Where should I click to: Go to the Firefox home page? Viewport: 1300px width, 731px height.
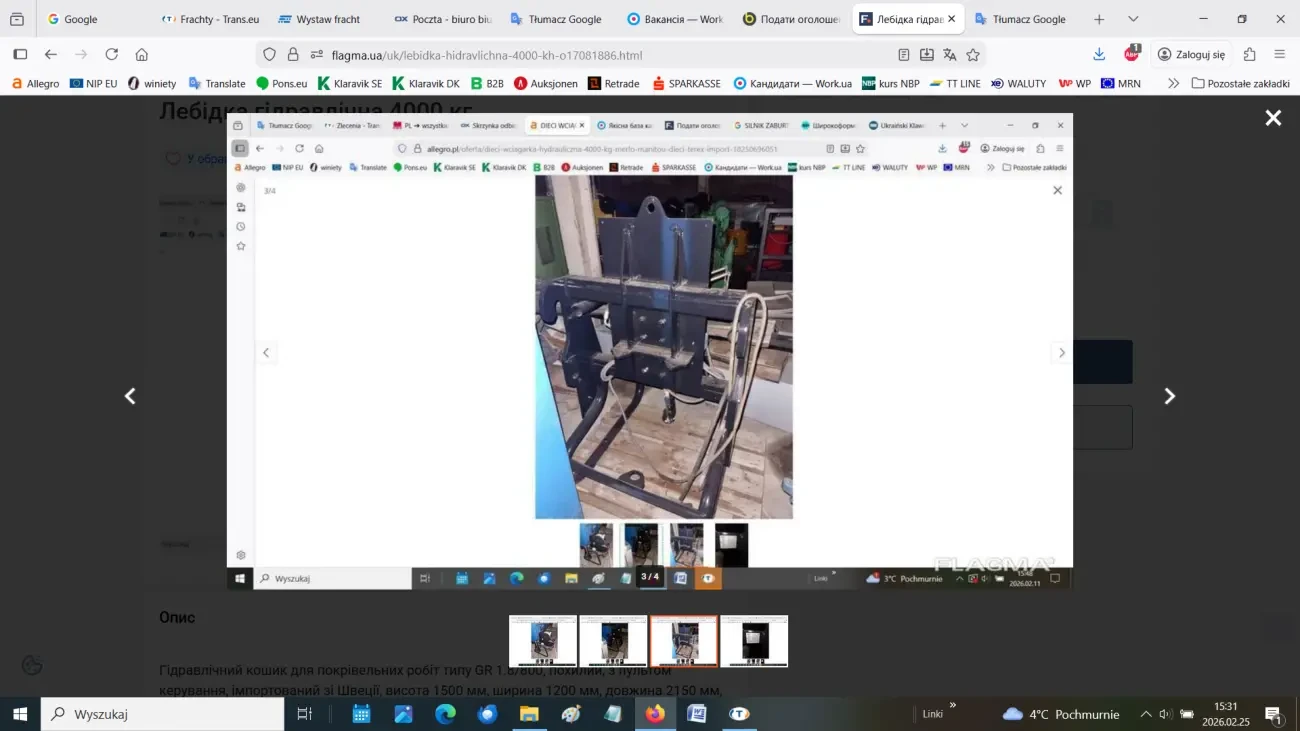click(142, 55)
